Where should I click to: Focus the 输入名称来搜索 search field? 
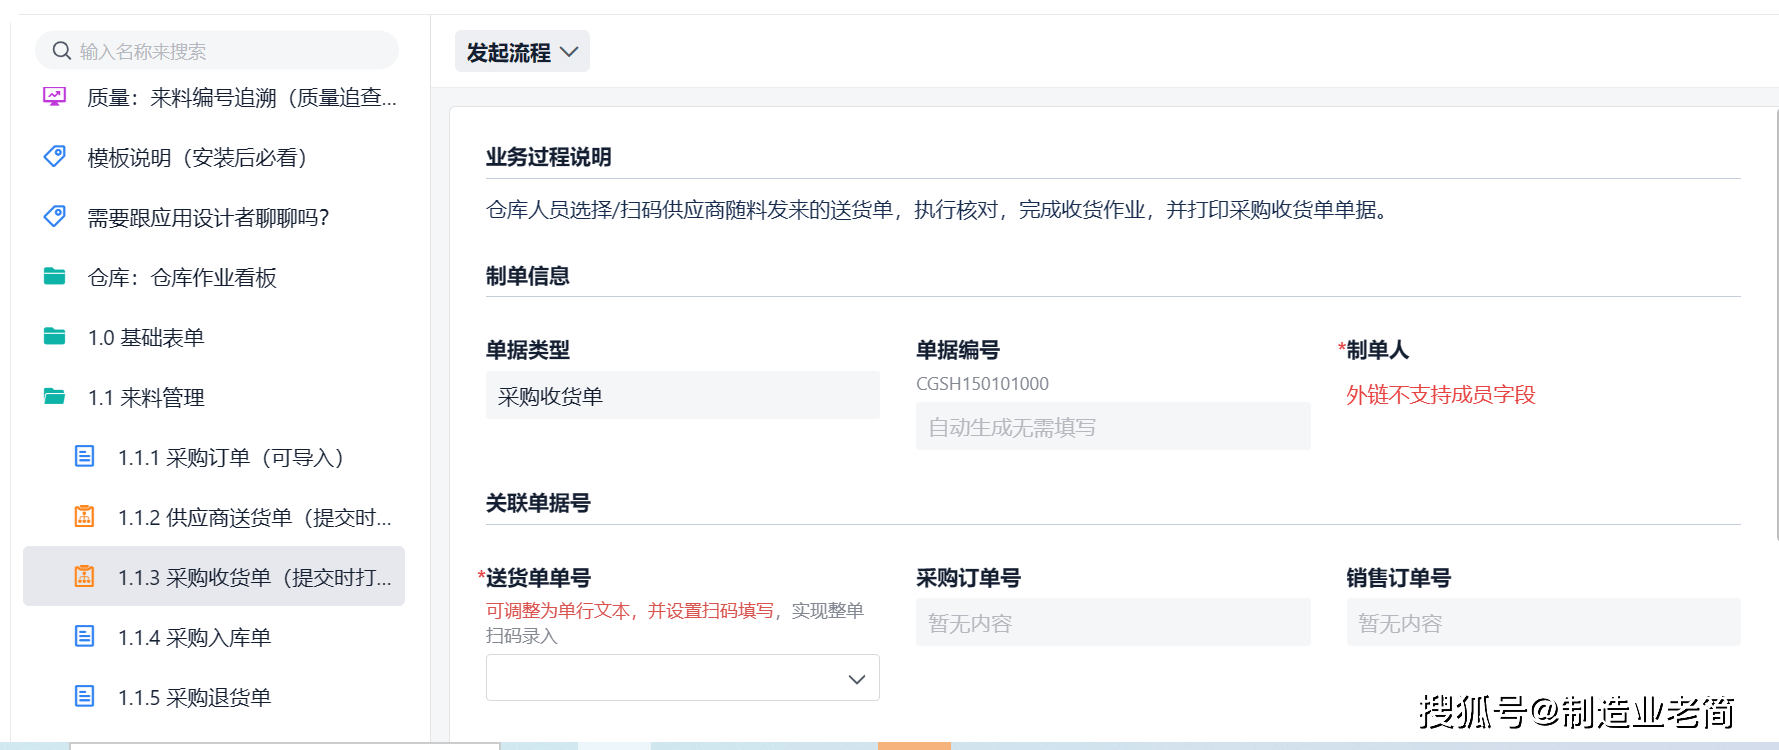click(x=217, y=50)
